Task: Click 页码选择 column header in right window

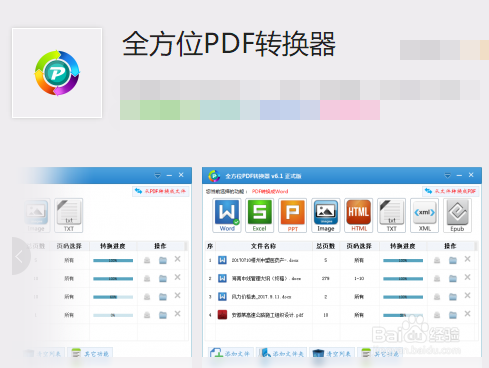Action: (359, 246)
